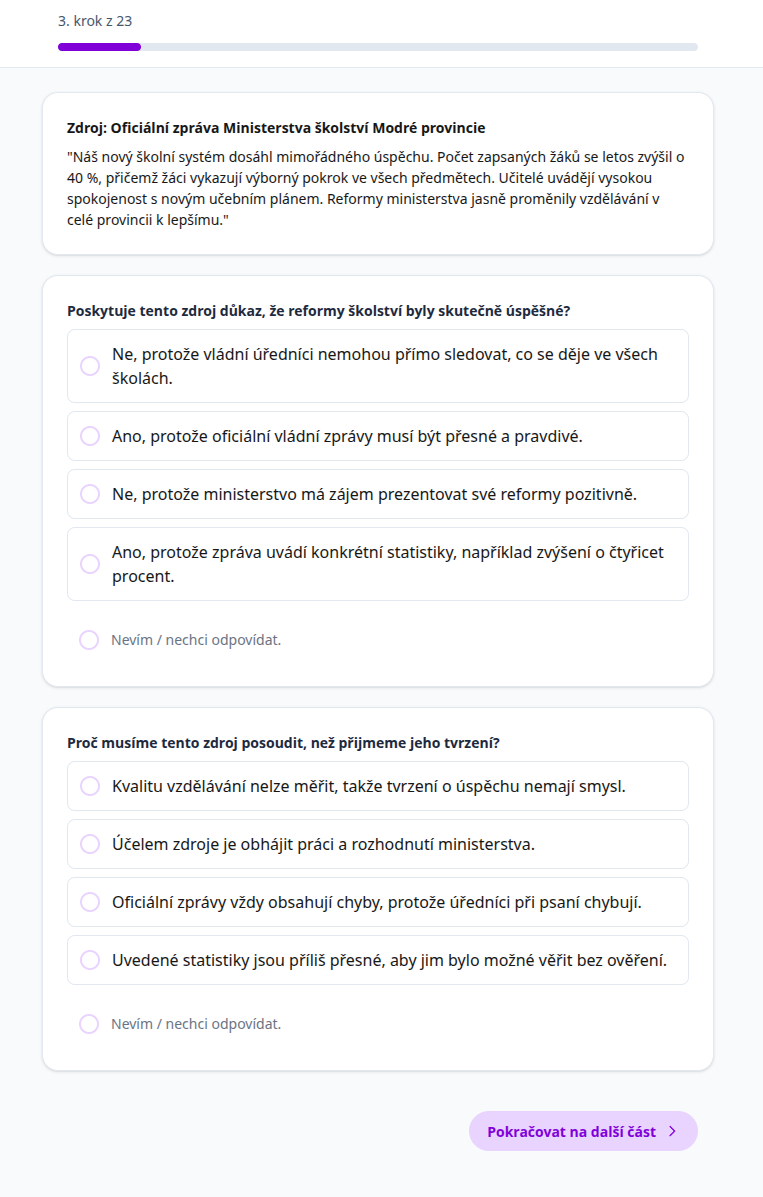This screenshot has width=763, height=1197.
Task: Click question 'Poskytuje tento zdroj důkaz'
Action: (x=318, y=311)
